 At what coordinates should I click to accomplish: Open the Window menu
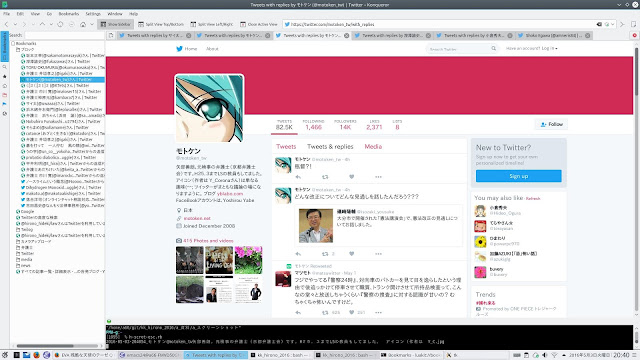pos(115,14)
